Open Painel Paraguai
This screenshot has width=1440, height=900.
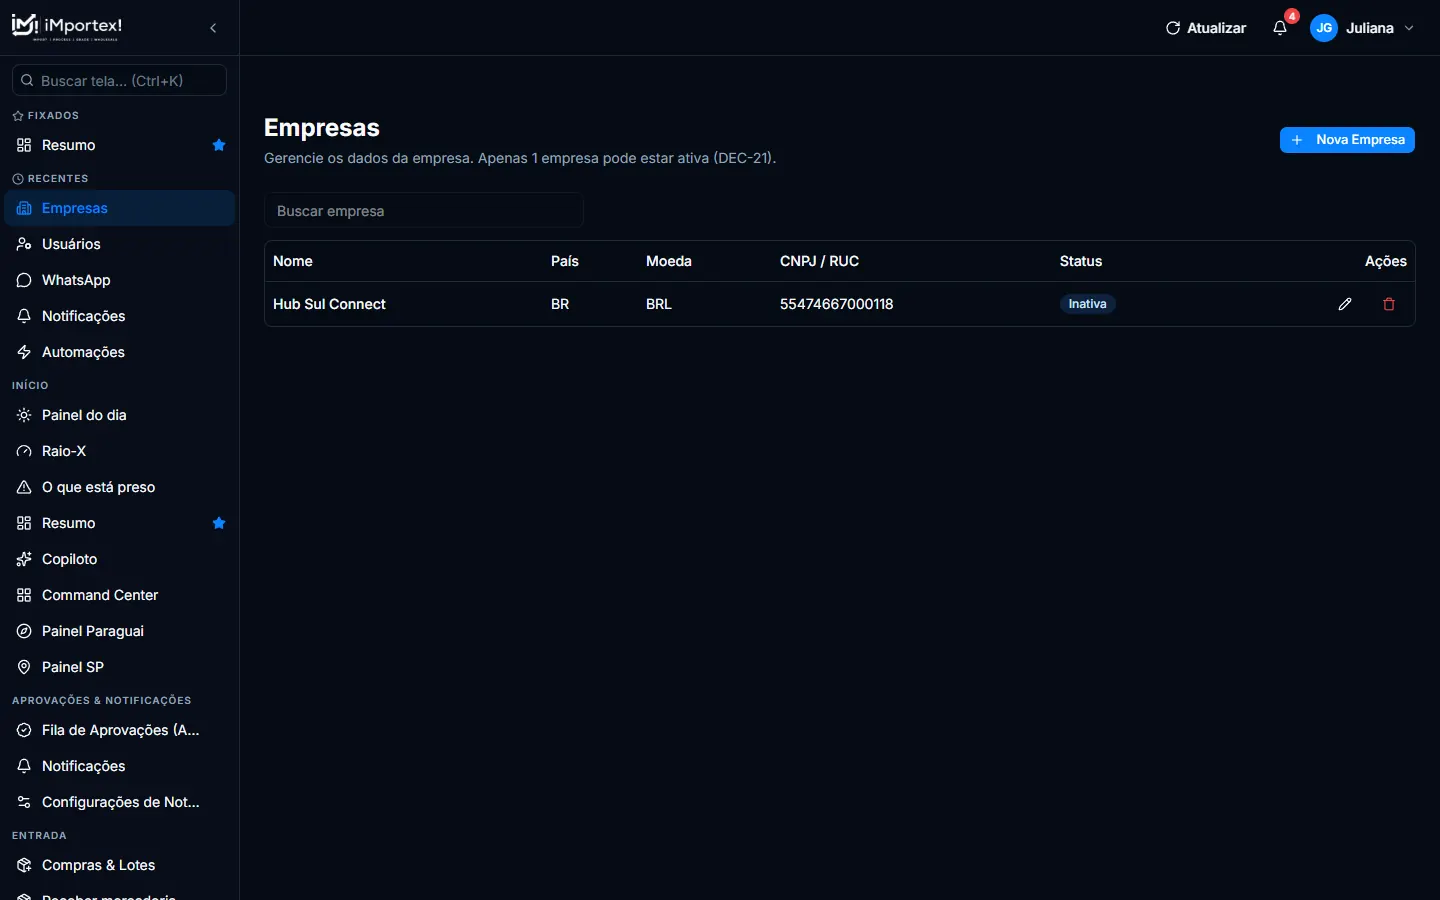coord(120,631)
